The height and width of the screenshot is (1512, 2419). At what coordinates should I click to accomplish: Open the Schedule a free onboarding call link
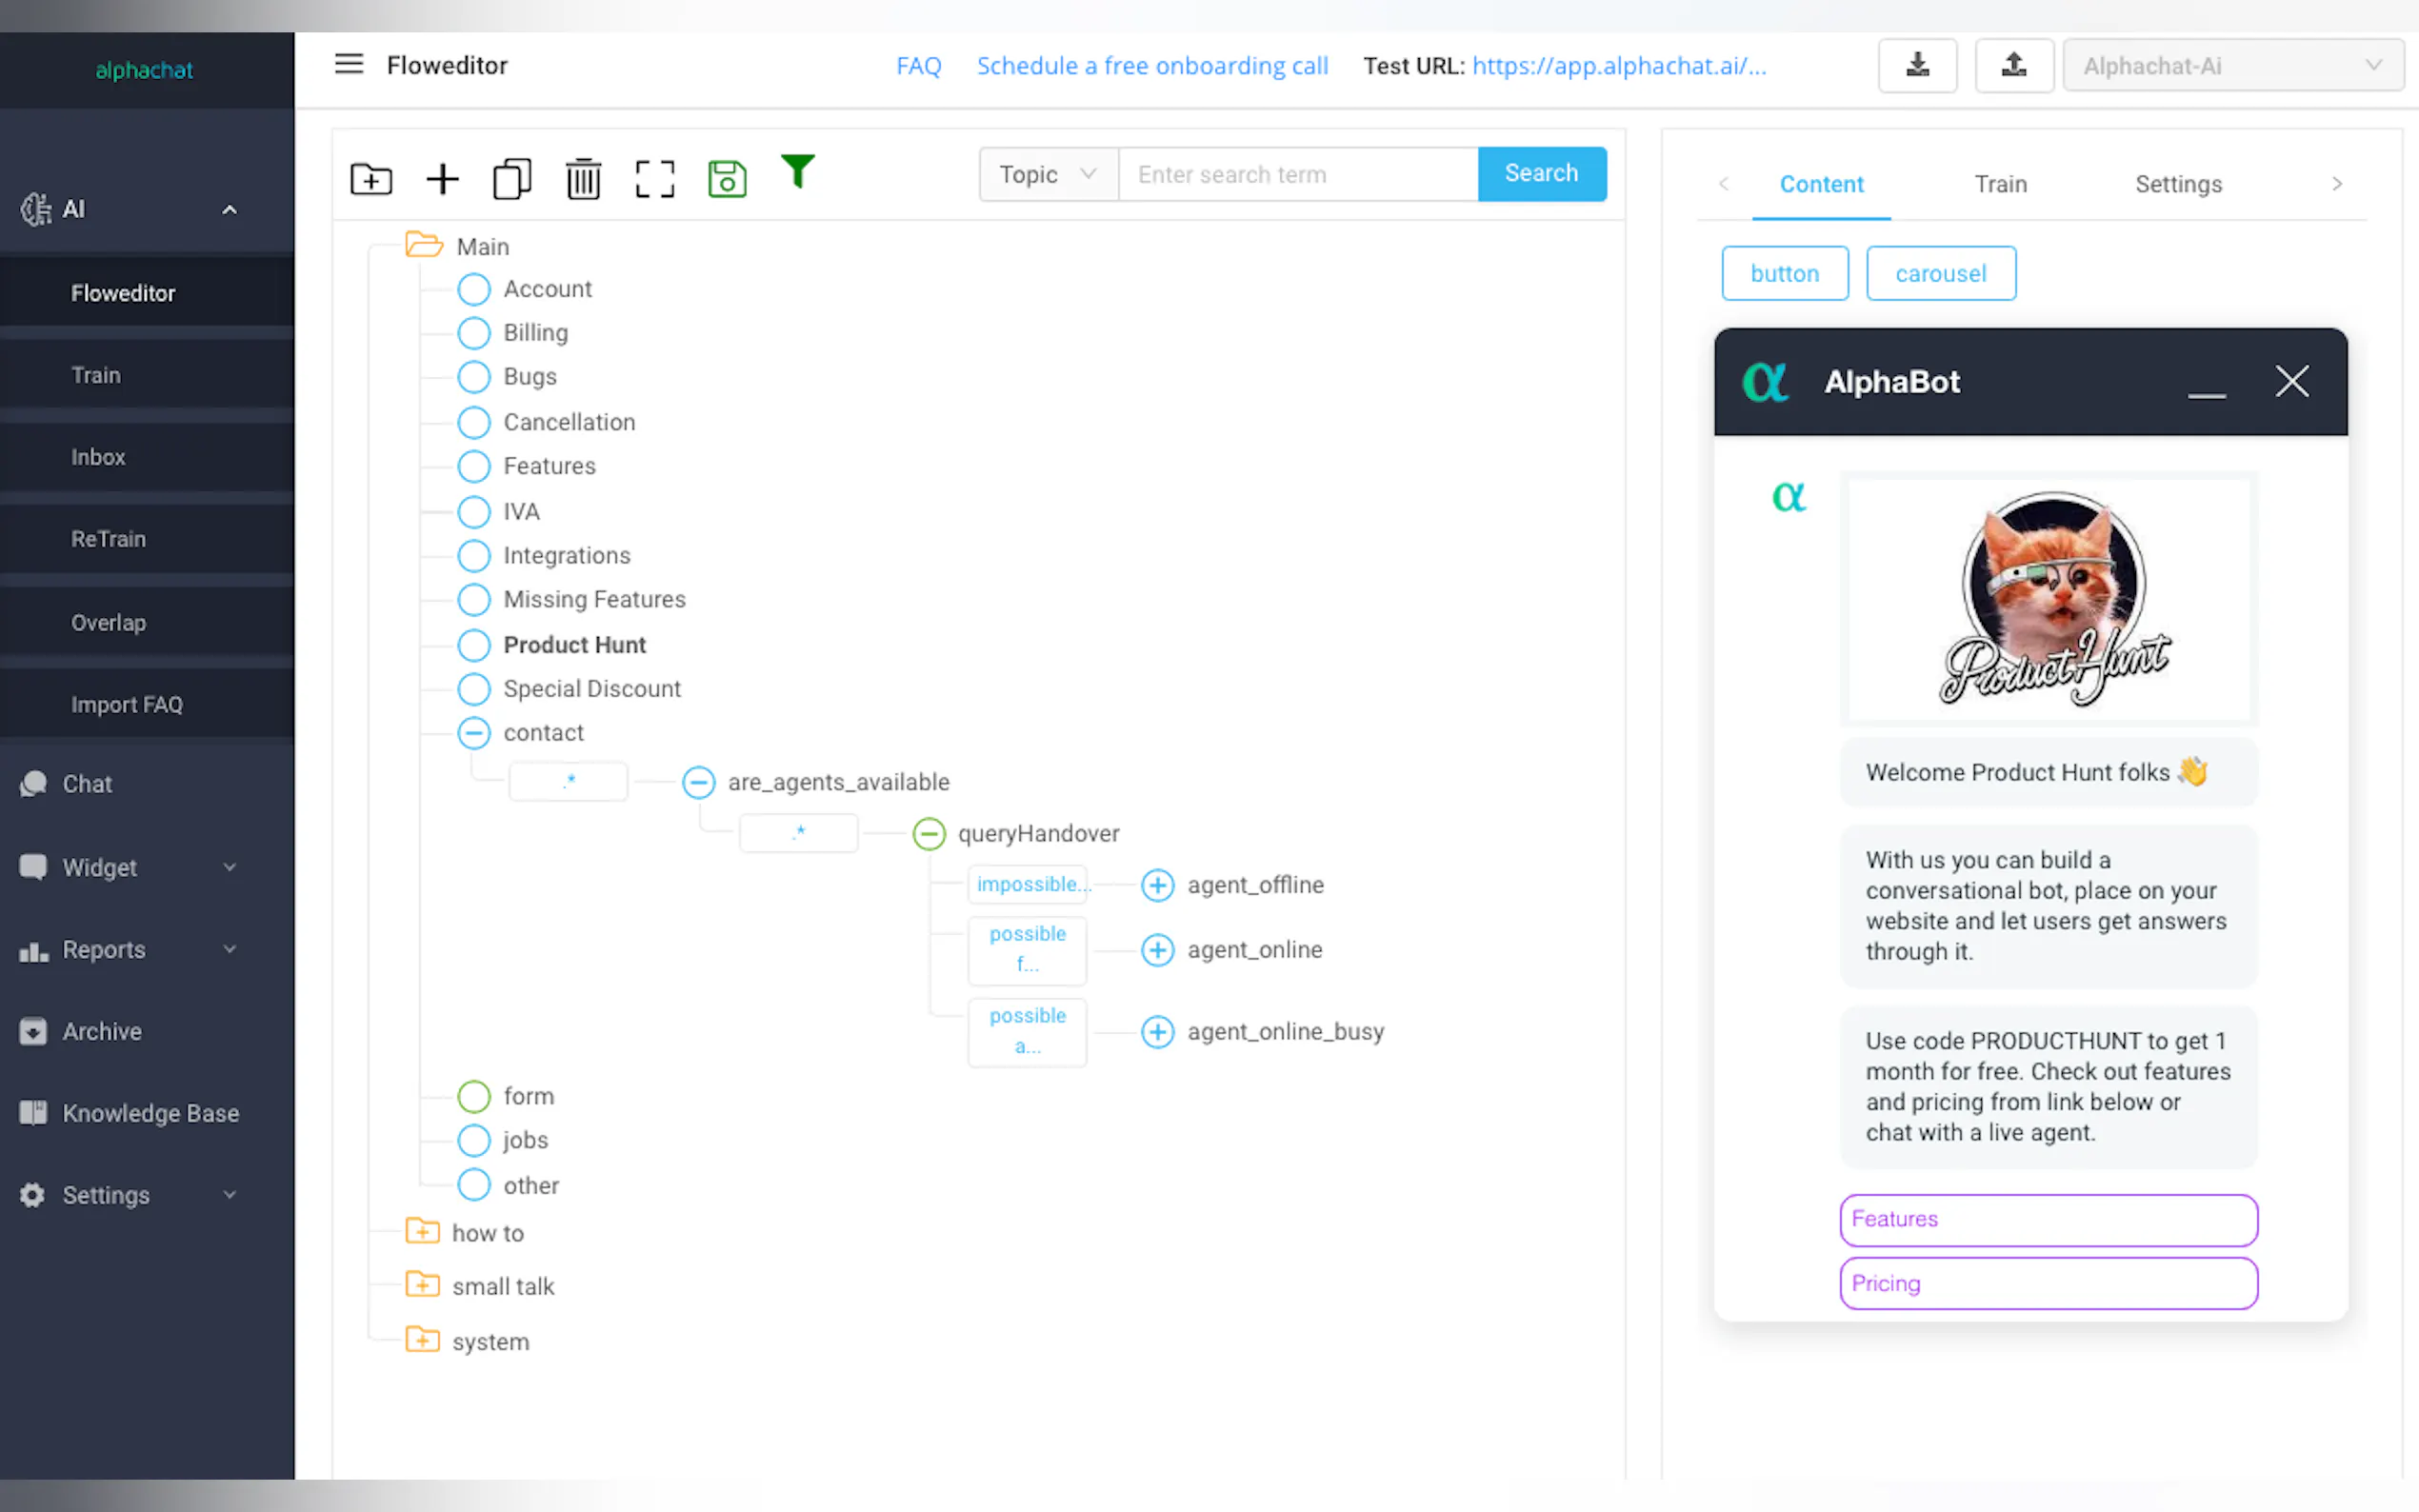[1152, 66]
